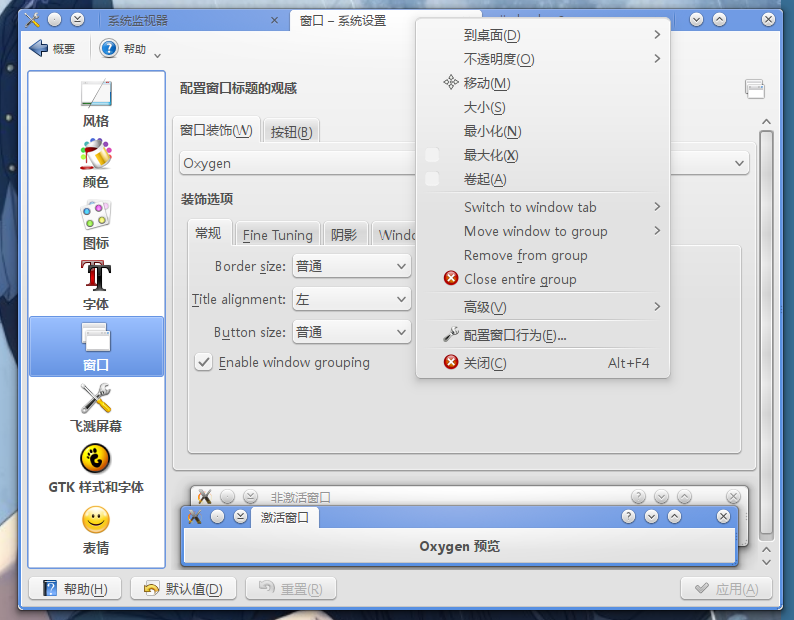Choose 最小化(N) from the window menu

(x=543, y=131)
